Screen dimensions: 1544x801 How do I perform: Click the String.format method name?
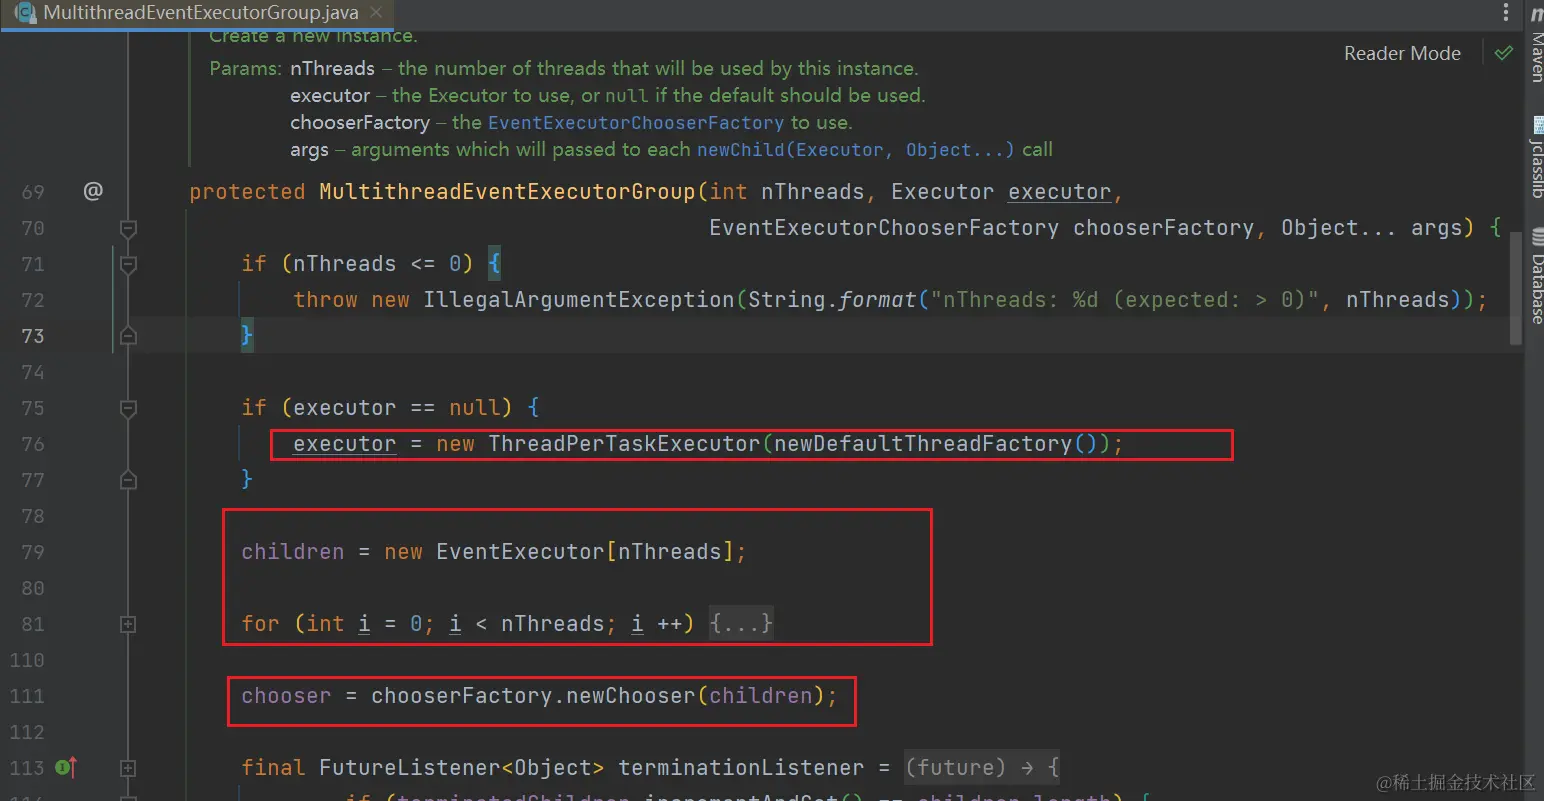point(877,300)
